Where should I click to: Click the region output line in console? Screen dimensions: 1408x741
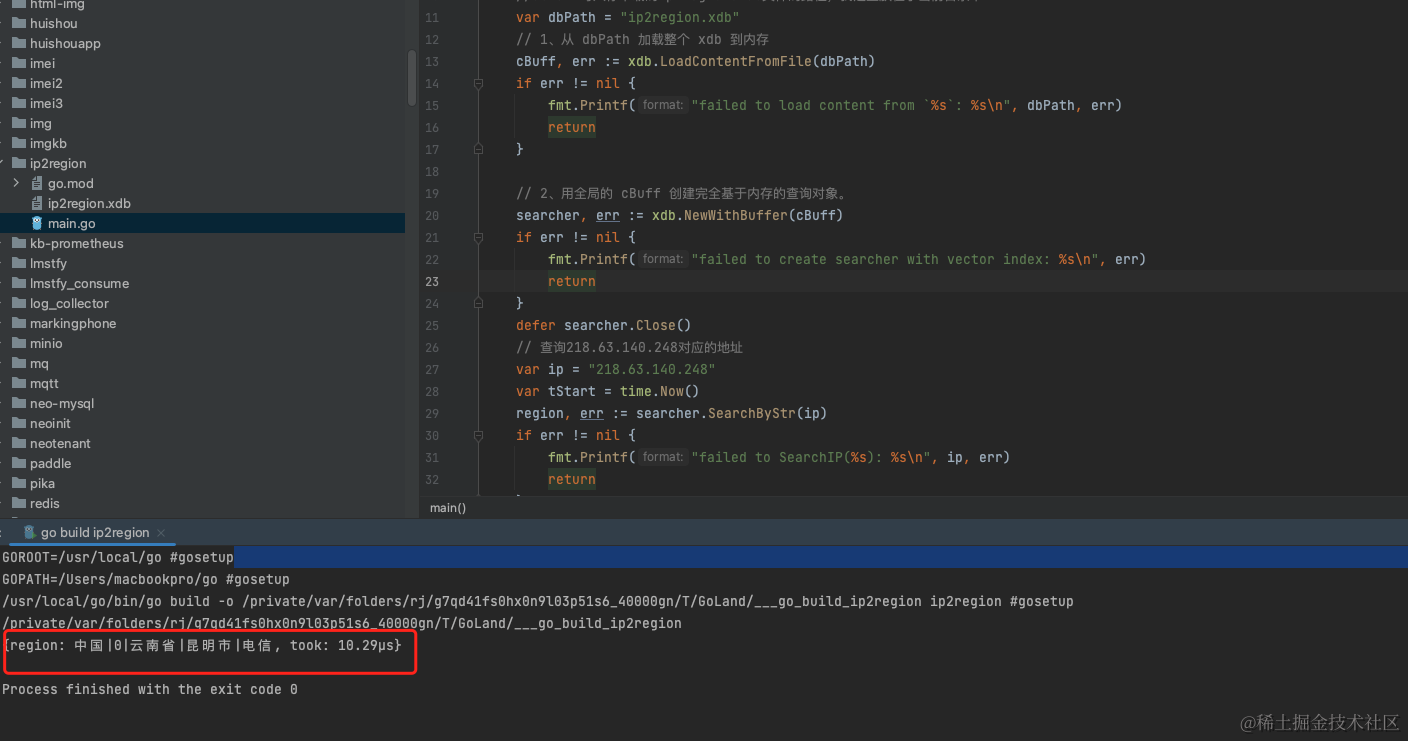(204, 646)
